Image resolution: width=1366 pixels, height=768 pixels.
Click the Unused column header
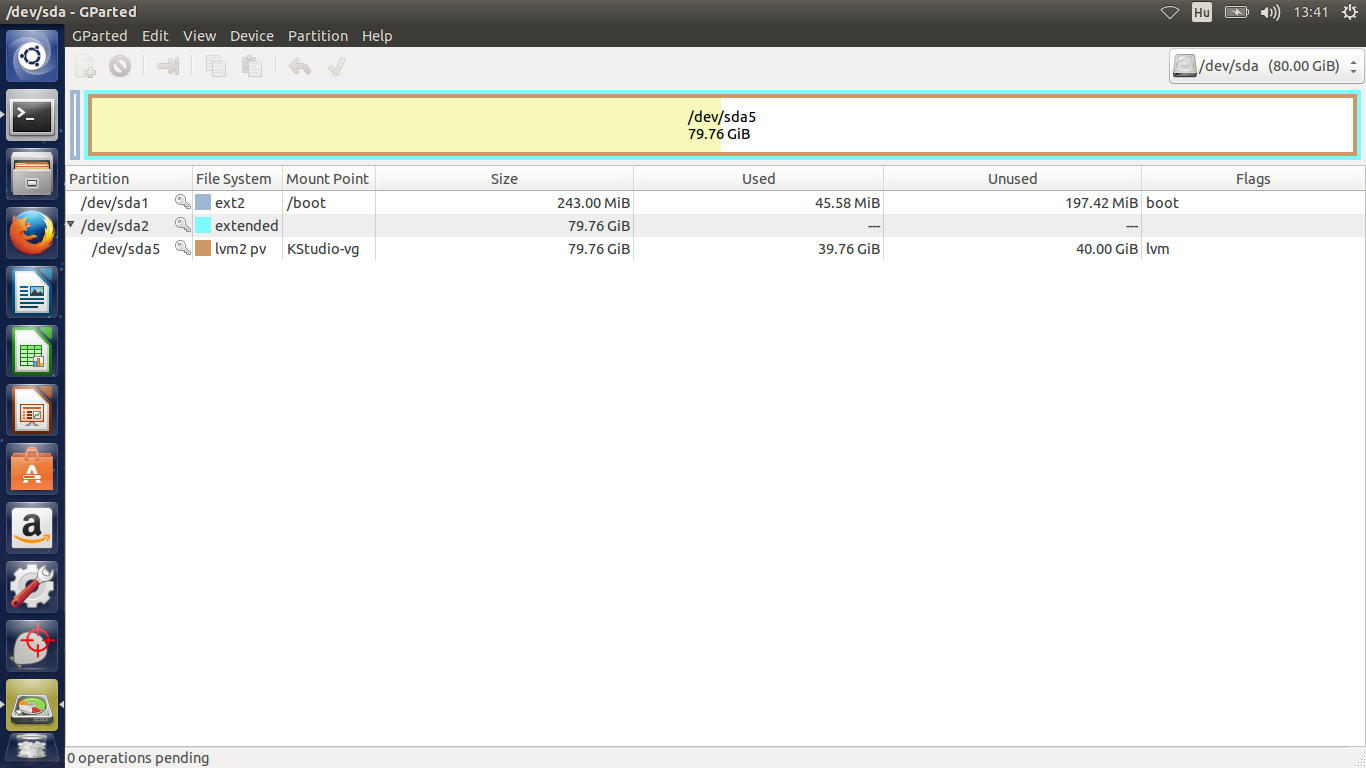1012,178
